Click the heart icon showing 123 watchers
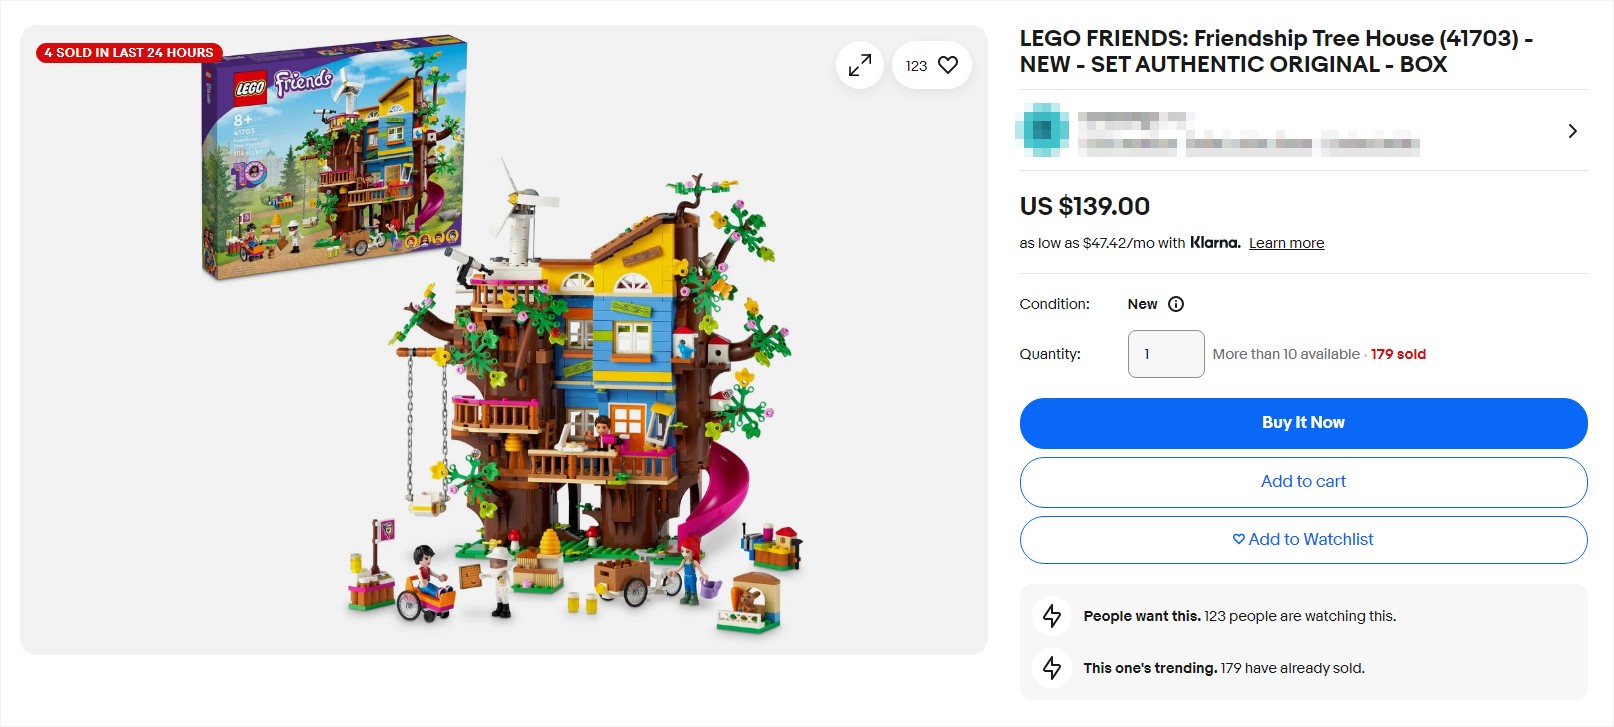This screenshot has width=1614, height=727. [947, 65]
